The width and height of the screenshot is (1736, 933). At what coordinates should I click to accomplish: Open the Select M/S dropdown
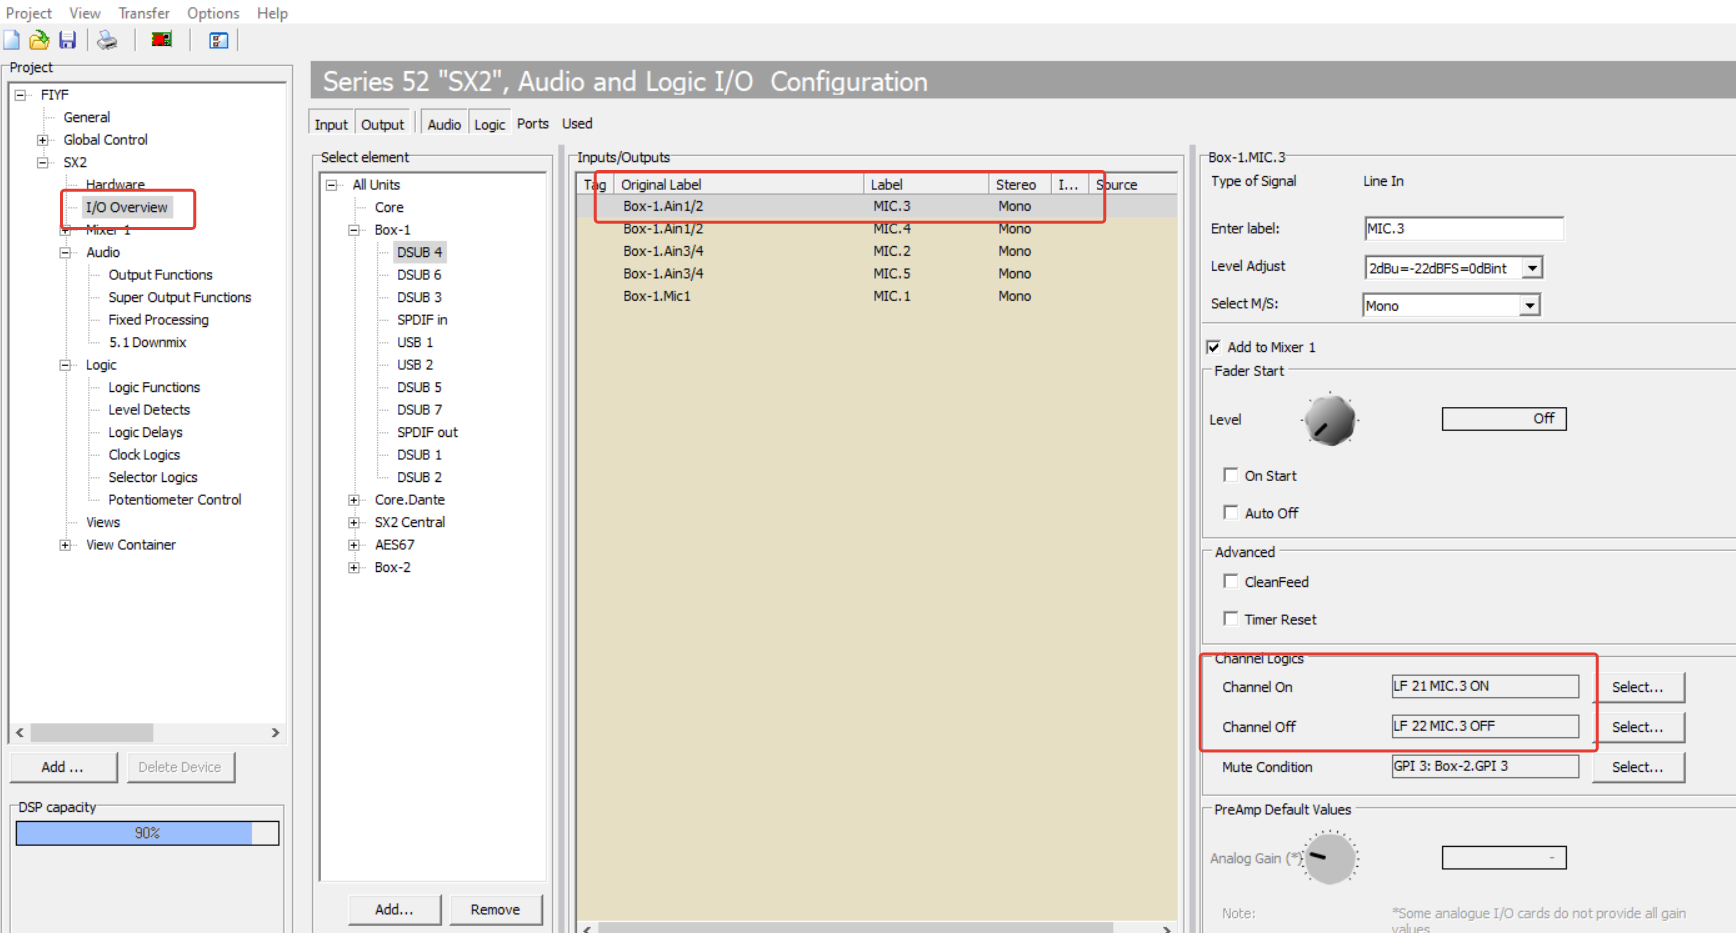[x=1529, y=306]
